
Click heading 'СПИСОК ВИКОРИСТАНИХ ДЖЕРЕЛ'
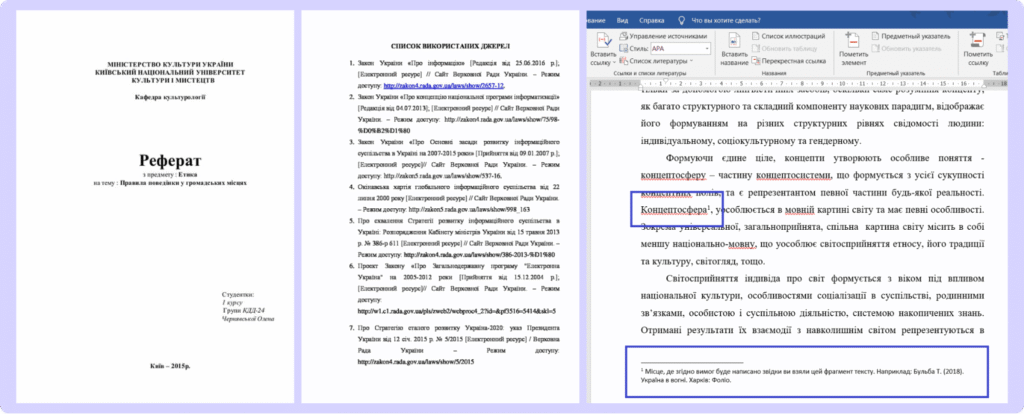pyautogui.click(x=450, y=46)
